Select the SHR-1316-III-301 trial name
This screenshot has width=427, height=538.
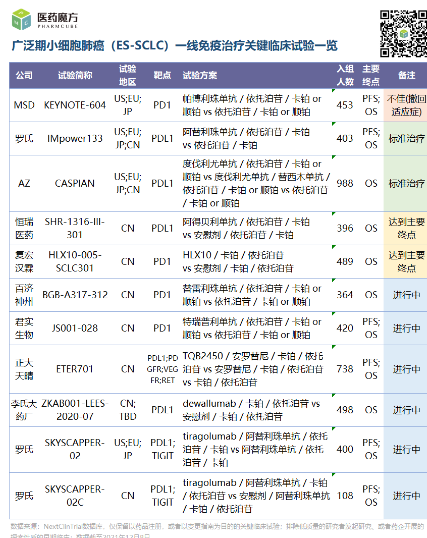[75, 228]
